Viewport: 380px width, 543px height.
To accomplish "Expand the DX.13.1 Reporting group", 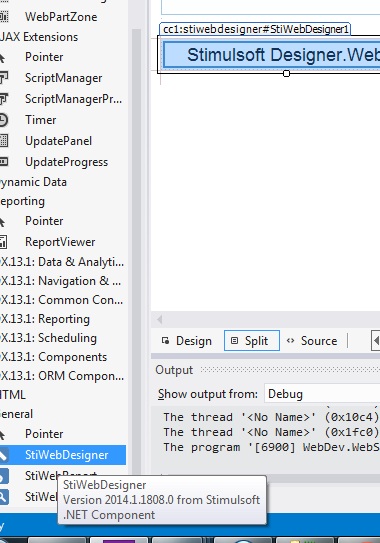I will tap(63, 319).
